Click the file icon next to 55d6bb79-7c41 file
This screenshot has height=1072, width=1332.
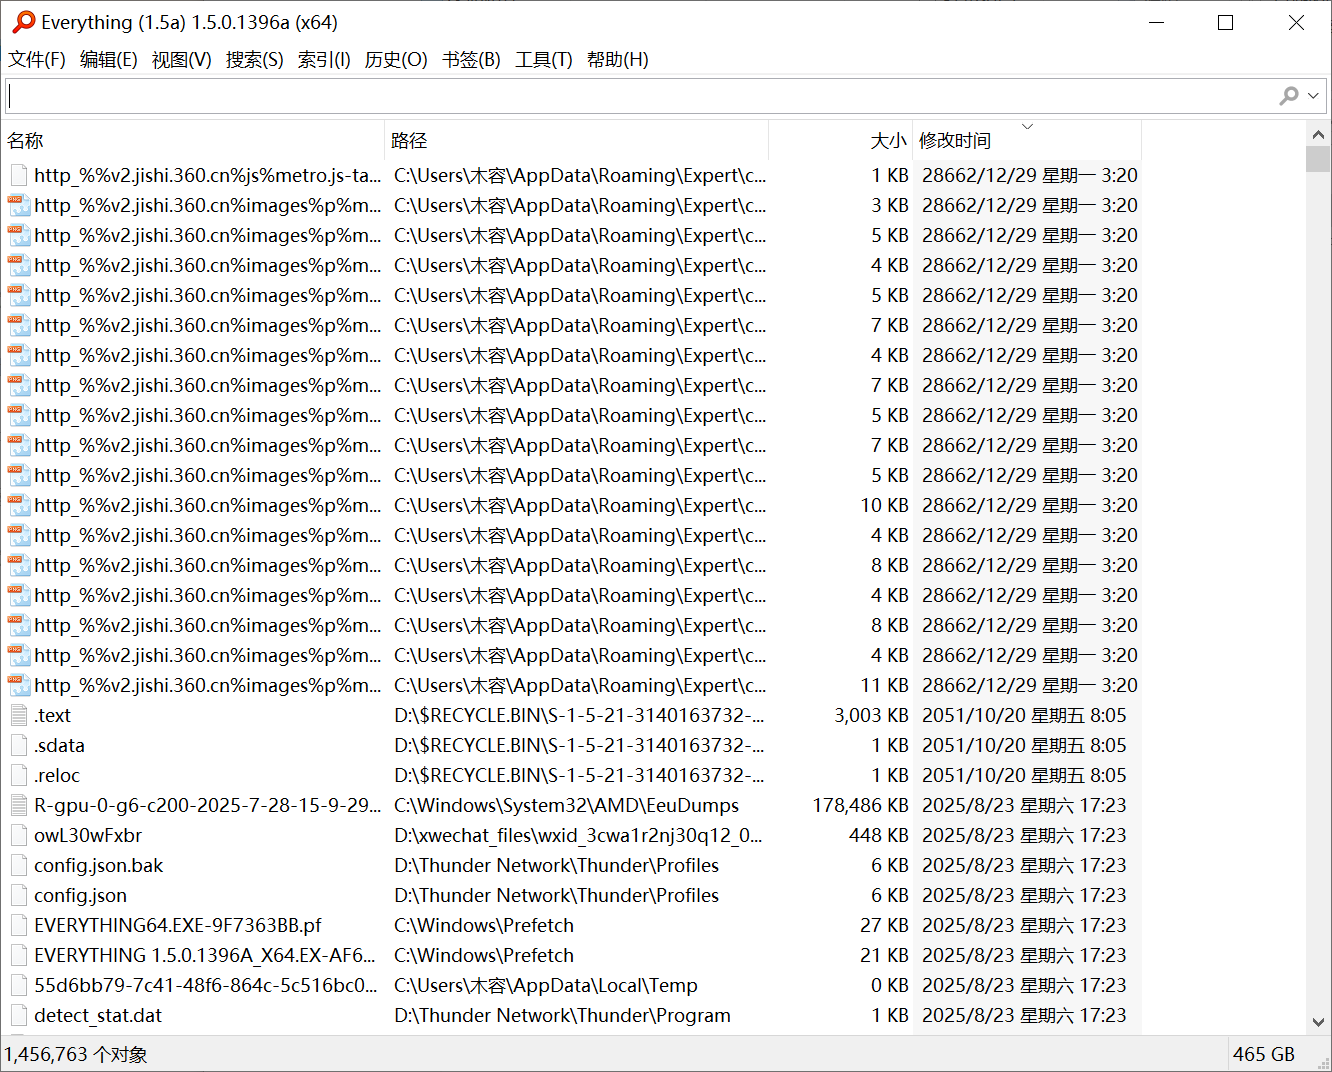(19, 985)
